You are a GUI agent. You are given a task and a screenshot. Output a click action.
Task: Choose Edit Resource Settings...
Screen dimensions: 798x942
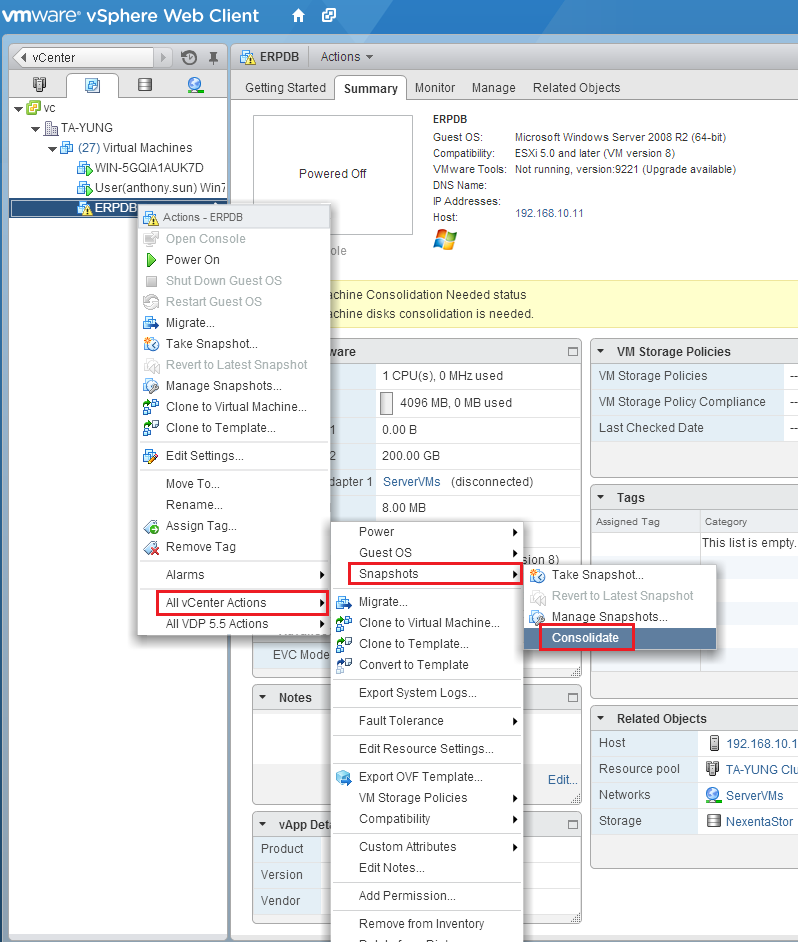pyautogui.click(x=427, y=749)
